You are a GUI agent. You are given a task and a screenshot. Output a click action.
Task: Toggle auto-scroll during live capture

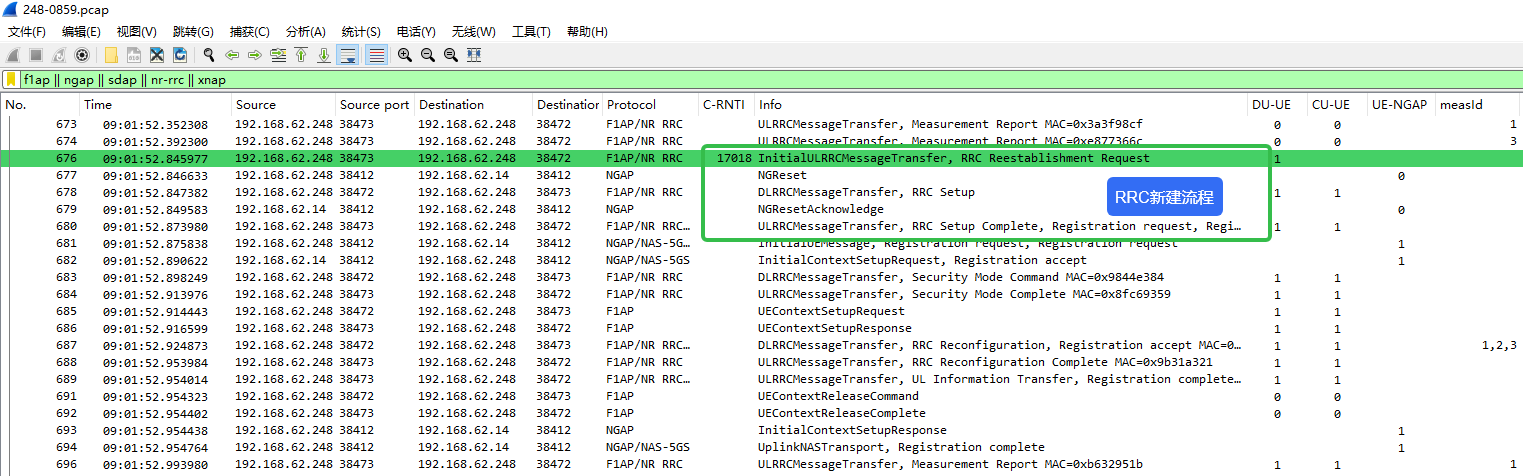point(348,55)
